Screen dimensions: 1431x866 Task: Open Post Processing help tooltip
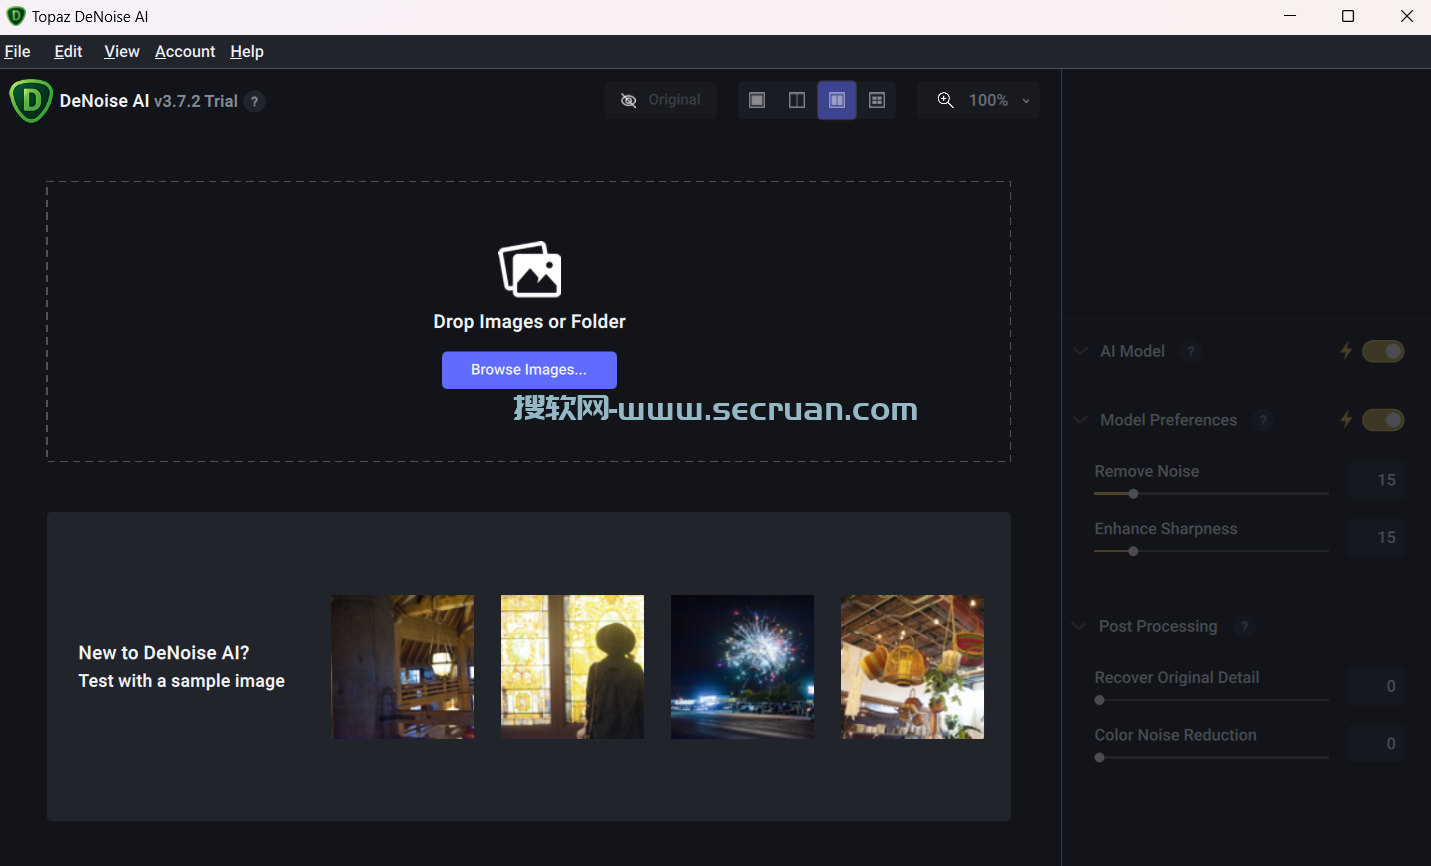click(1244, 626)
